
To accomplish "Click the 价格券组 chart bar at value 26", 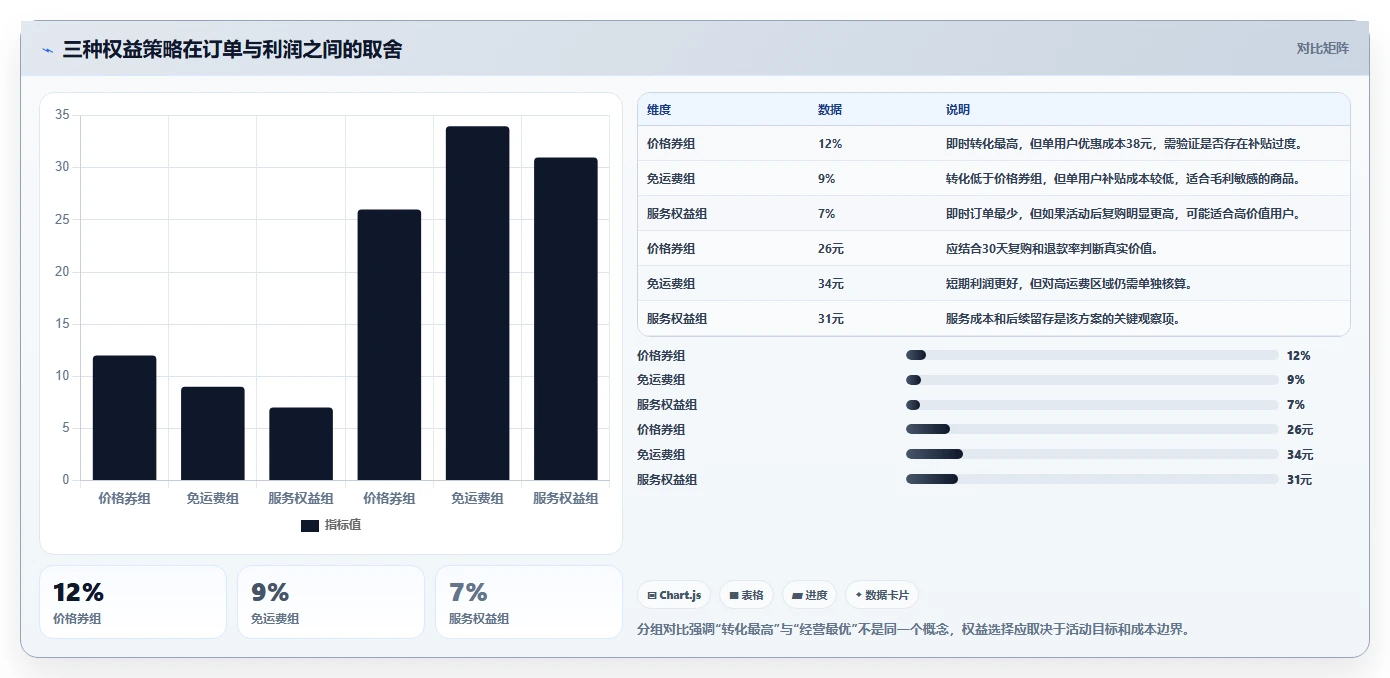I will [x=389, y=345].
